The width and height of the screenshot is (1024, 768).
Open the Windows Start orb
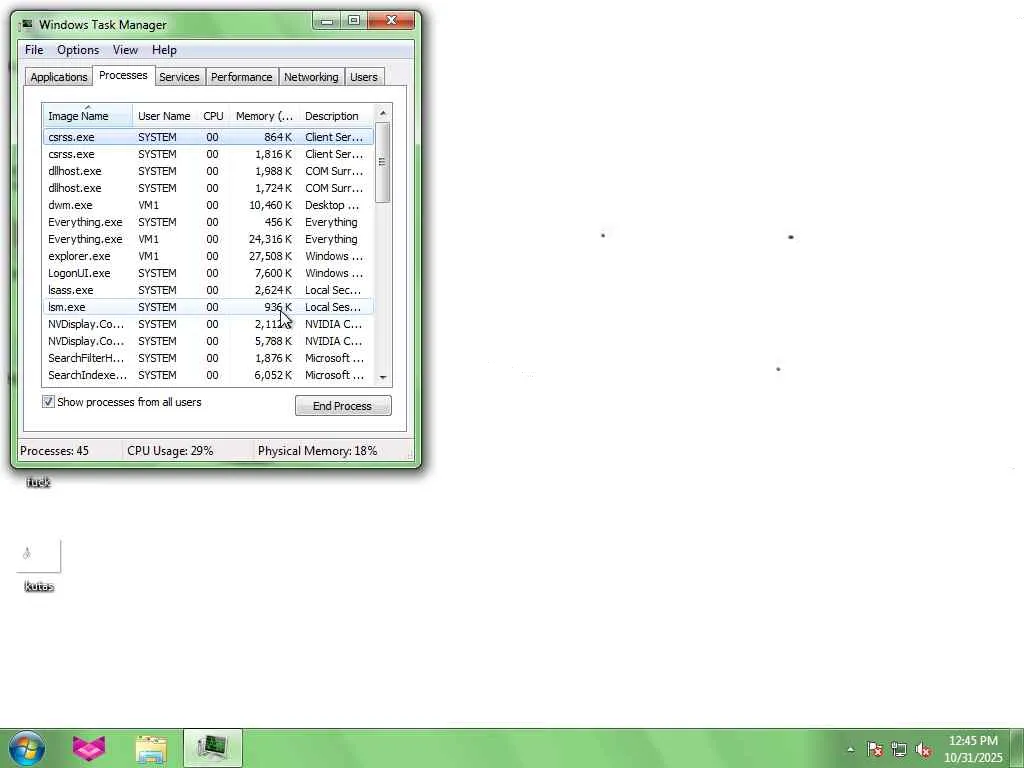click(x=27, y=748)
